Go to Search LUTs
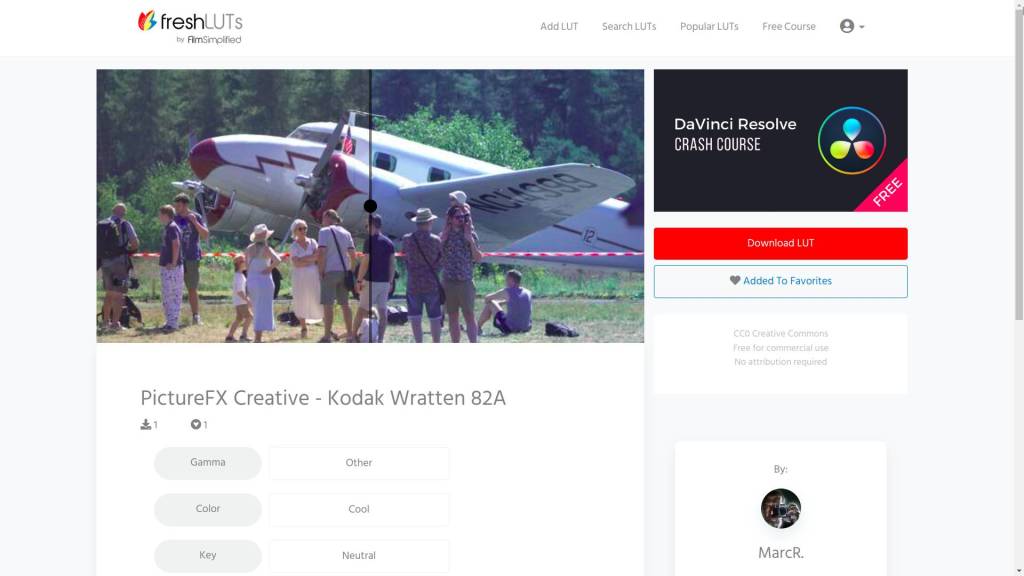The width and height of the screenshot is (1024, 576). point(629,27)
